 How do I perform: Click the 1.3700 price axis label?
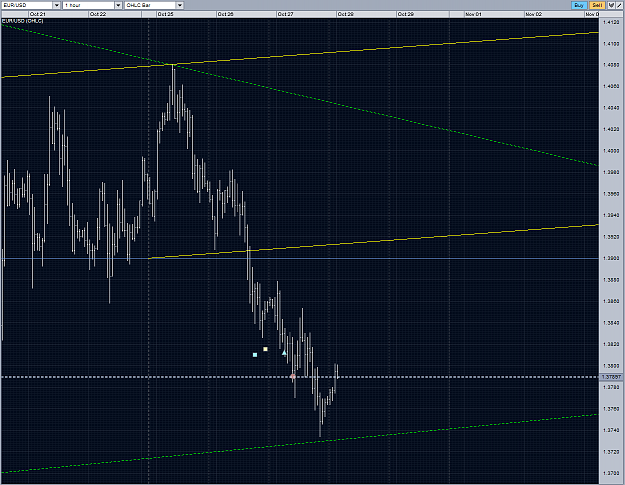point(611,473)
